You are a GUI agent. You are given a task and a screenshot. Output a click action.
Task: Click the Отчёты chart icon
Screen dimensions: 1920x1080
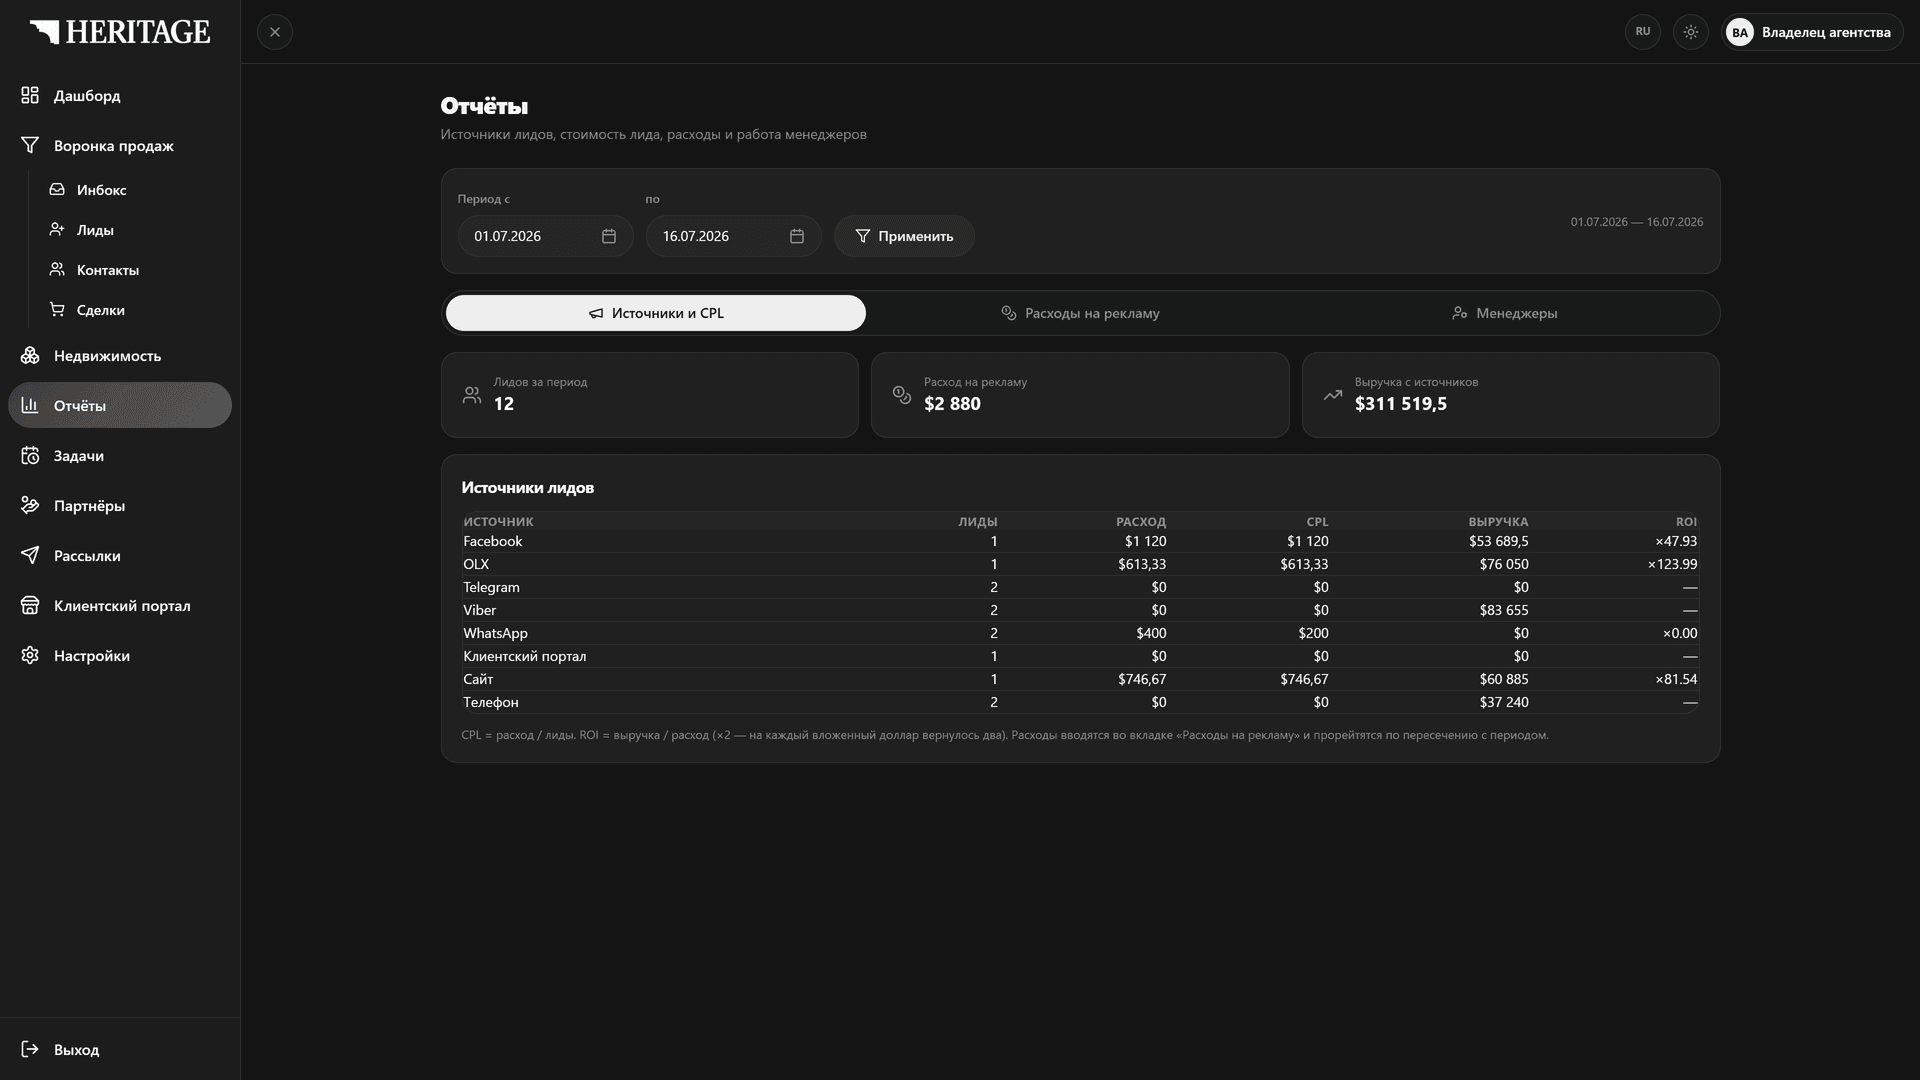click(x=30, y=405)
